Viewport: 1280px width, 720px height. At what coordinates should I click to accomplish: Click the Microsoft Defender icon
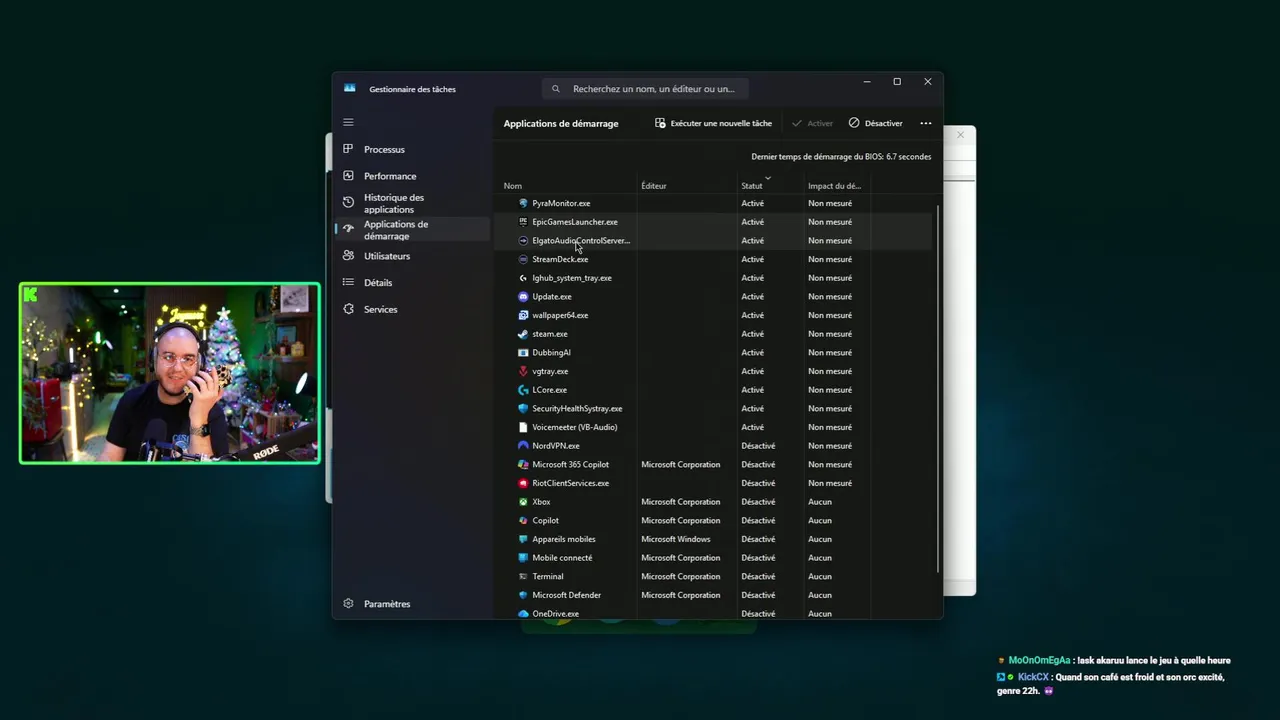pyautogui.click(x=523, y=595)
